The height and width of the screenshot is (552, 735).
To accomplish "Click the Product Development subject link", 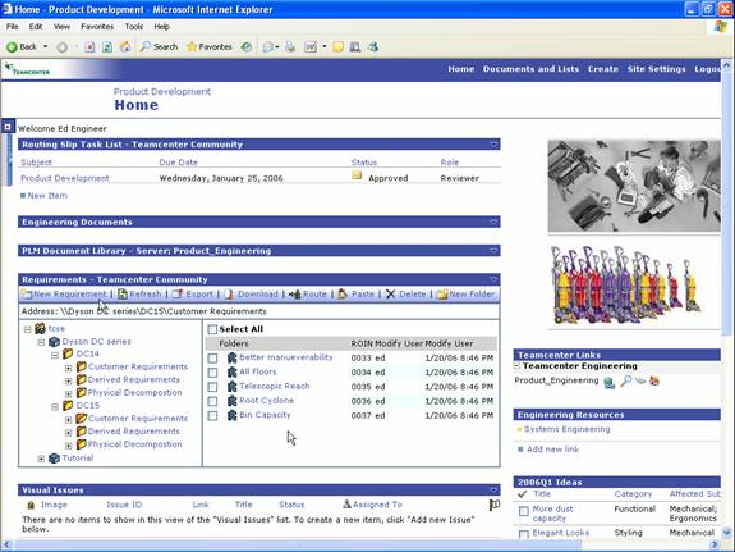I will point(65,179).
